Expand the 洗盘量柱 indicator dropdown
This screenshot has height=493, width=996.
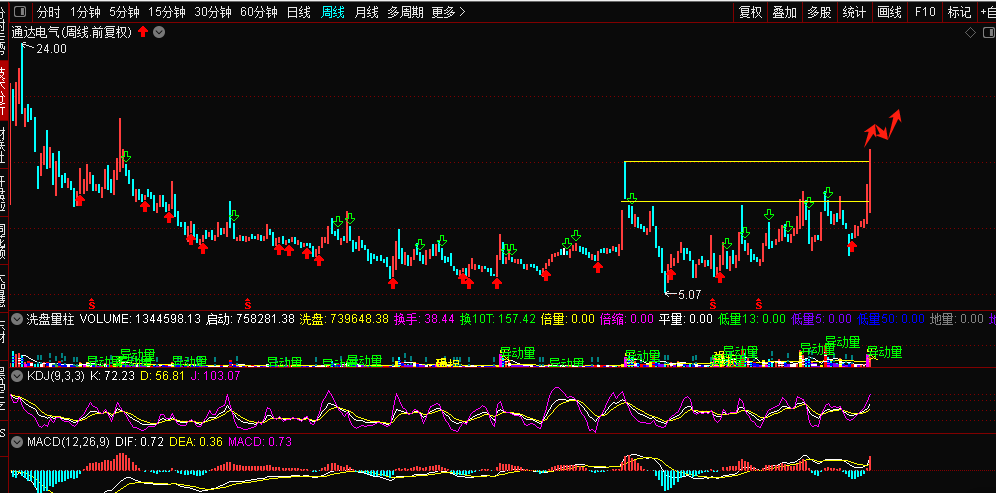coord(17,319)
